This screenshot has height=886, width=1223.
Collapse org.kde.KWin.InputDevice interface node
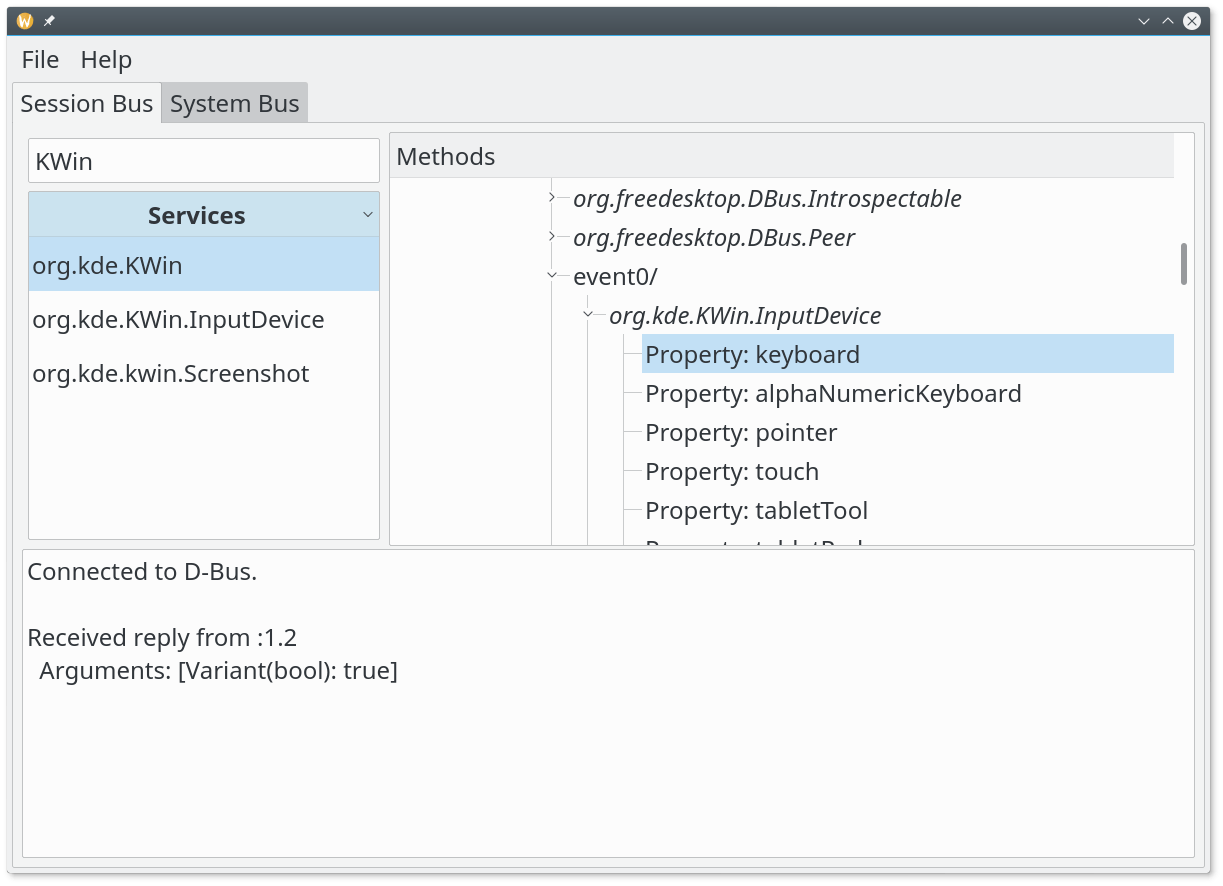coord(588,315)
